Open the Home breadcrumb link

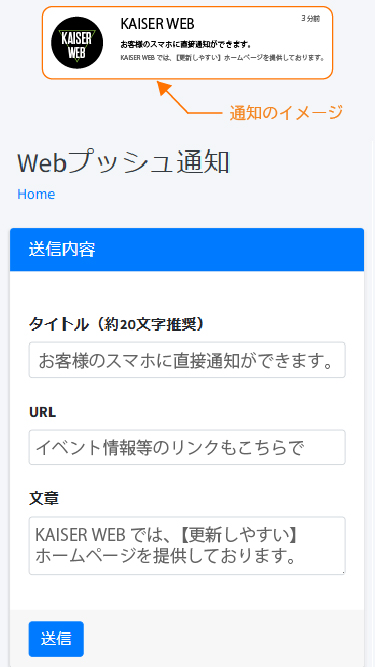tap(36, 194)
